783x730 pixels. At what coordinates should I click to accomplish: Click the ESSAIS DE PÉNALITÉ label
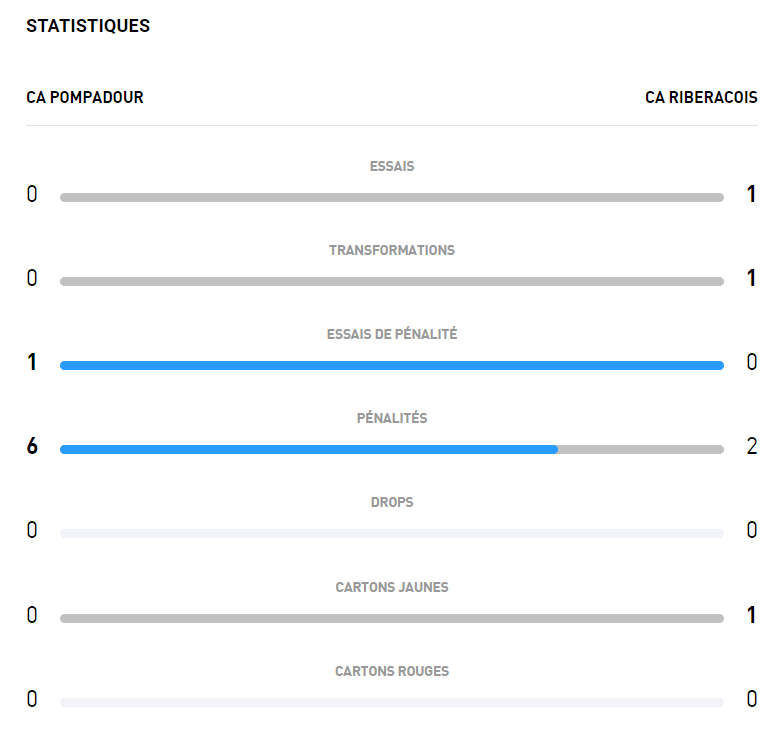(x=392, y=334)
